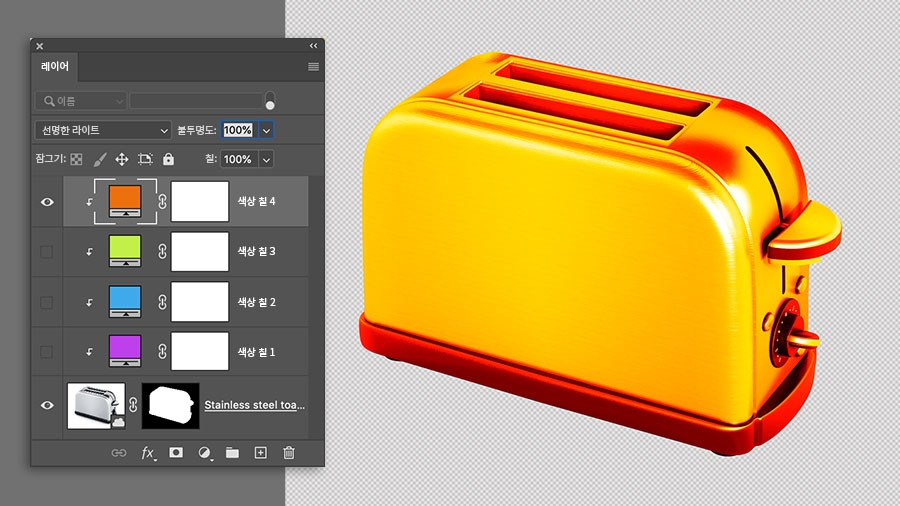900x506 pixels.
Task: Toggle mask link icon on 색상 칠 3
Action: pyautogui.click(x=162, y=251)
